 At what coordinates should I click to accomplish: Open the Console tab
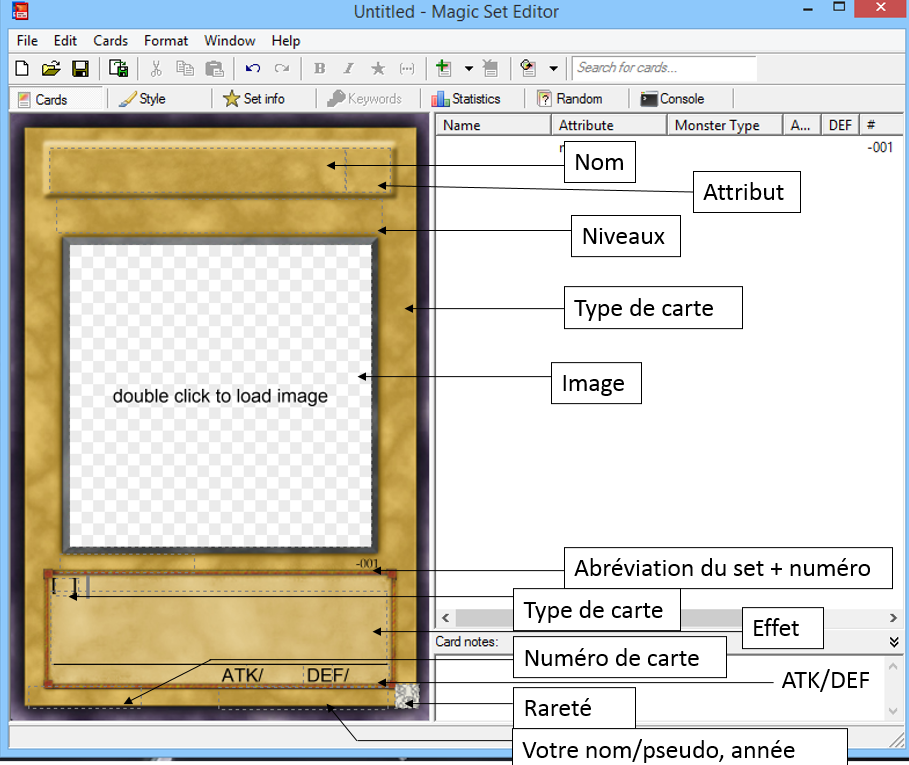point(672,99)
